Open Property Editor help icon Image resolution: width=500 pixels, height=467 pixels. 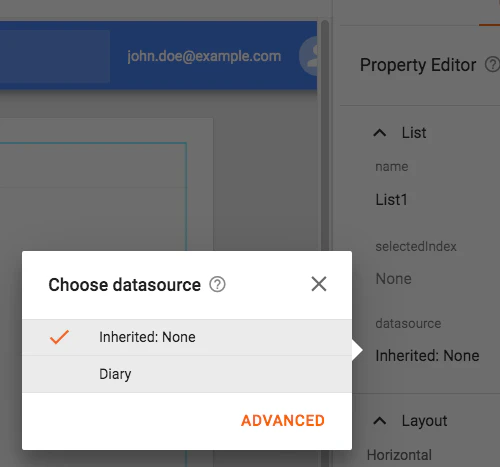pos(492,64)
